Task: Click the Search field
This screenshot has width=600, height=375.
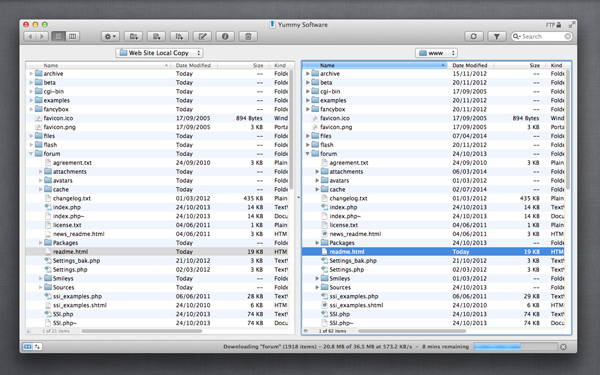Action: tap(541, 36)
